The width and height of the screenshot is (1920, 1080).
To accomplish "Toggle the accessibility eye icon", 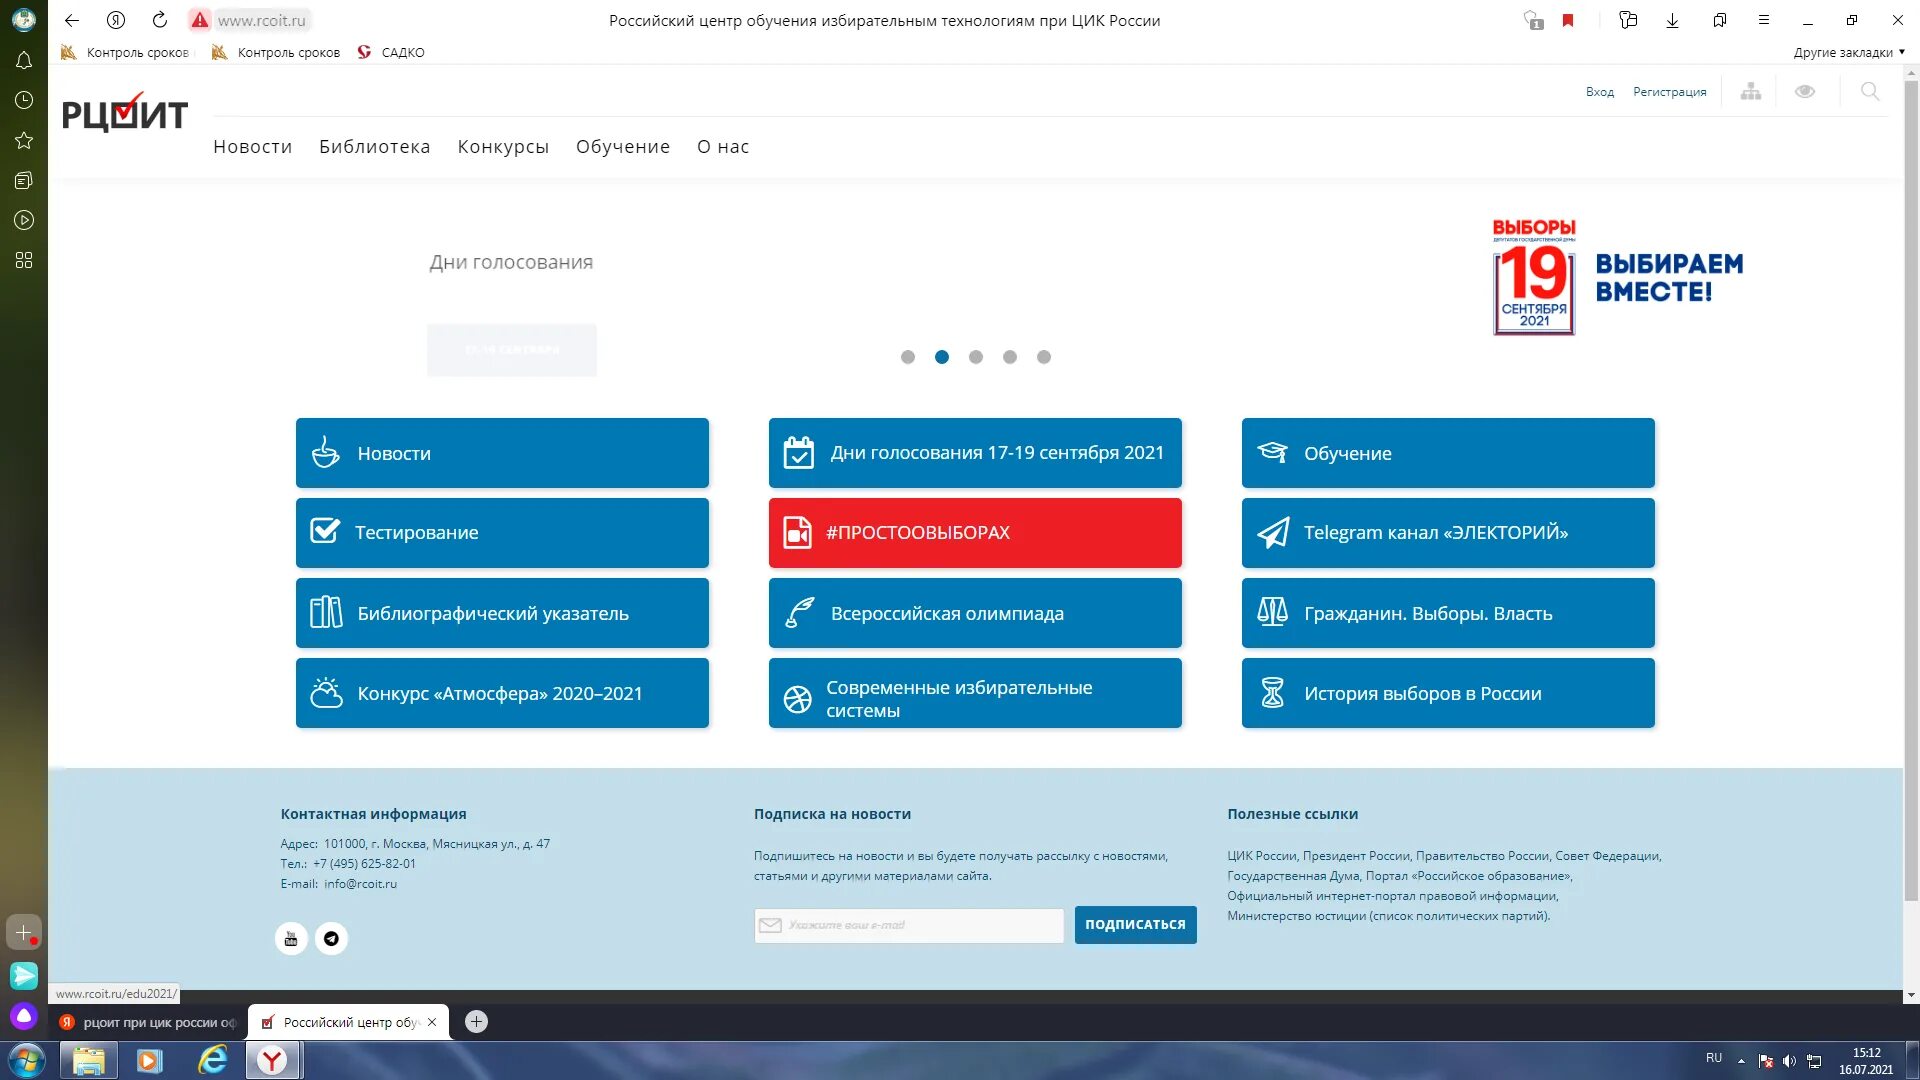I will click(x=1805, y=91).
